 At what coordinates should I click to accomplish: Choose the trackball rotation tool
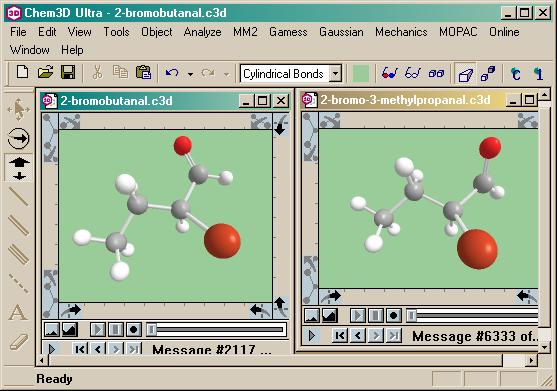(x=18, y=138)
